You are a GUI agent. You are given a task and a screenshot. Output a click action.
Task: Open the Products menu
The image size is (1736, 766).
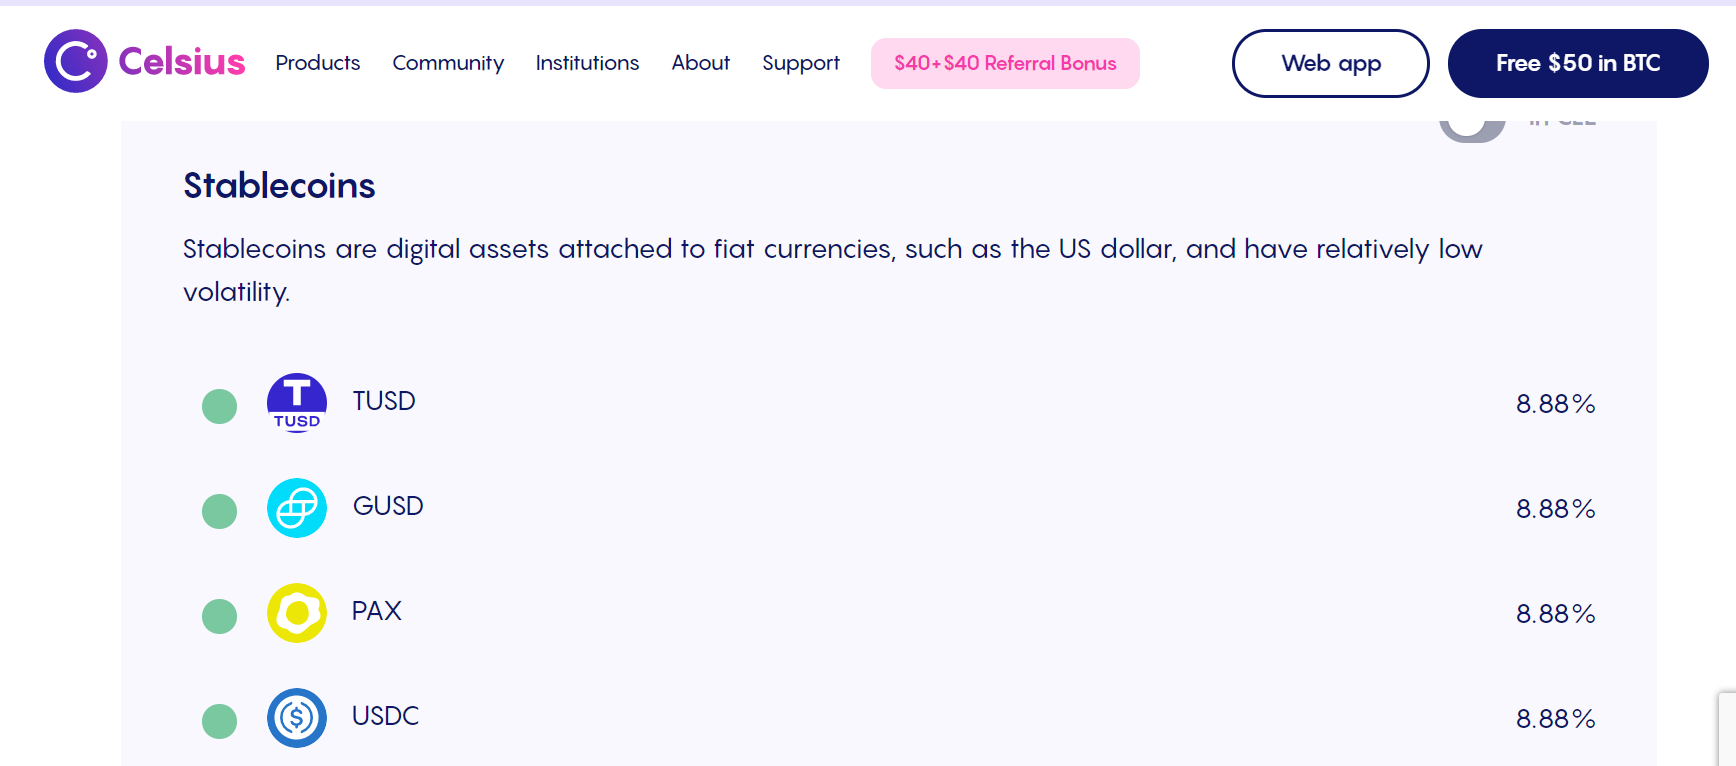pyautogui.click(x=317, y=63)
